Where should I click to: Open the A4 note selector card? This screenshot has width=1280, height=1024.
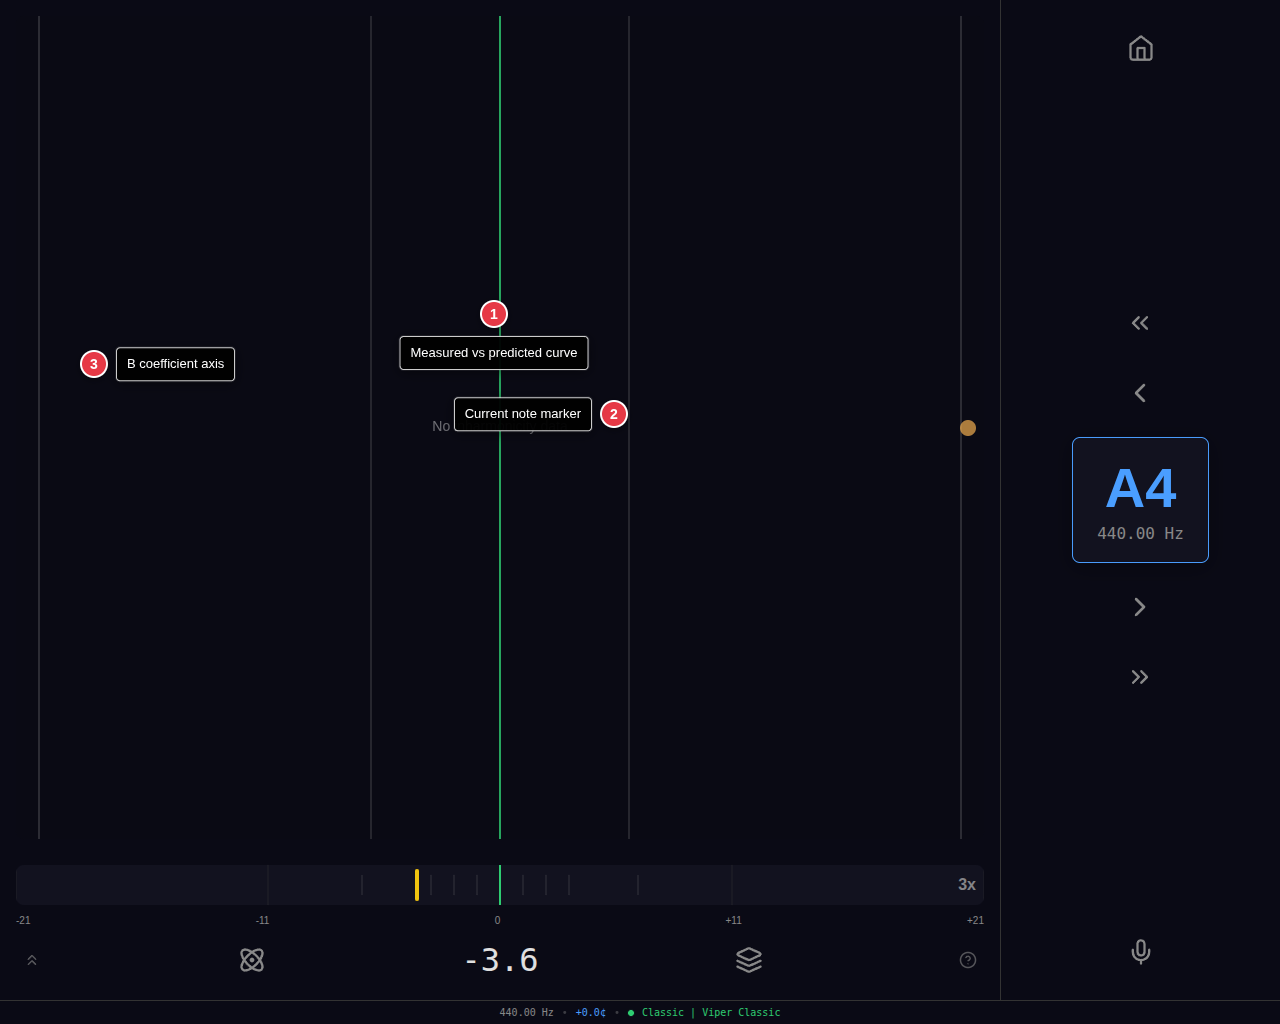click(x=1140, y=499)
